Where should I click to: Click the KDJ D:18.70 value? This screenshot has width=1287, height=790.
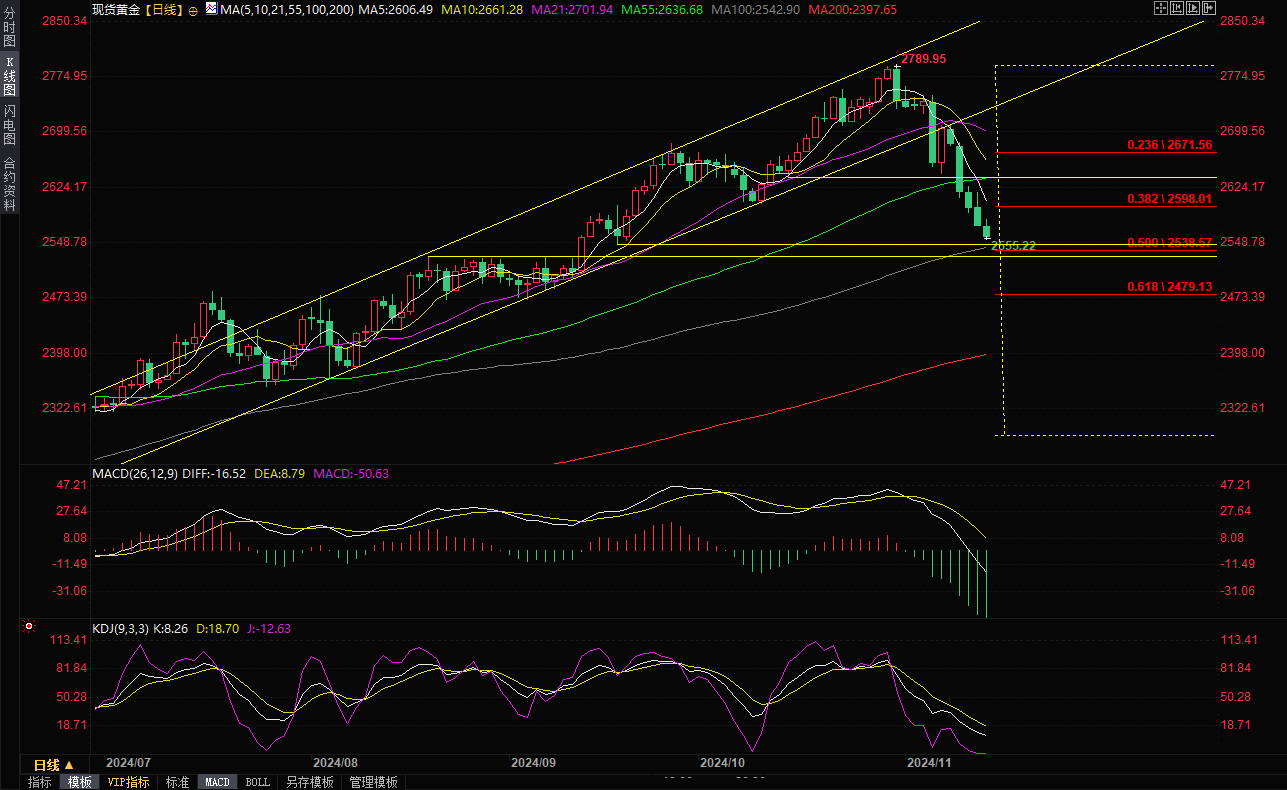(218, 629)
